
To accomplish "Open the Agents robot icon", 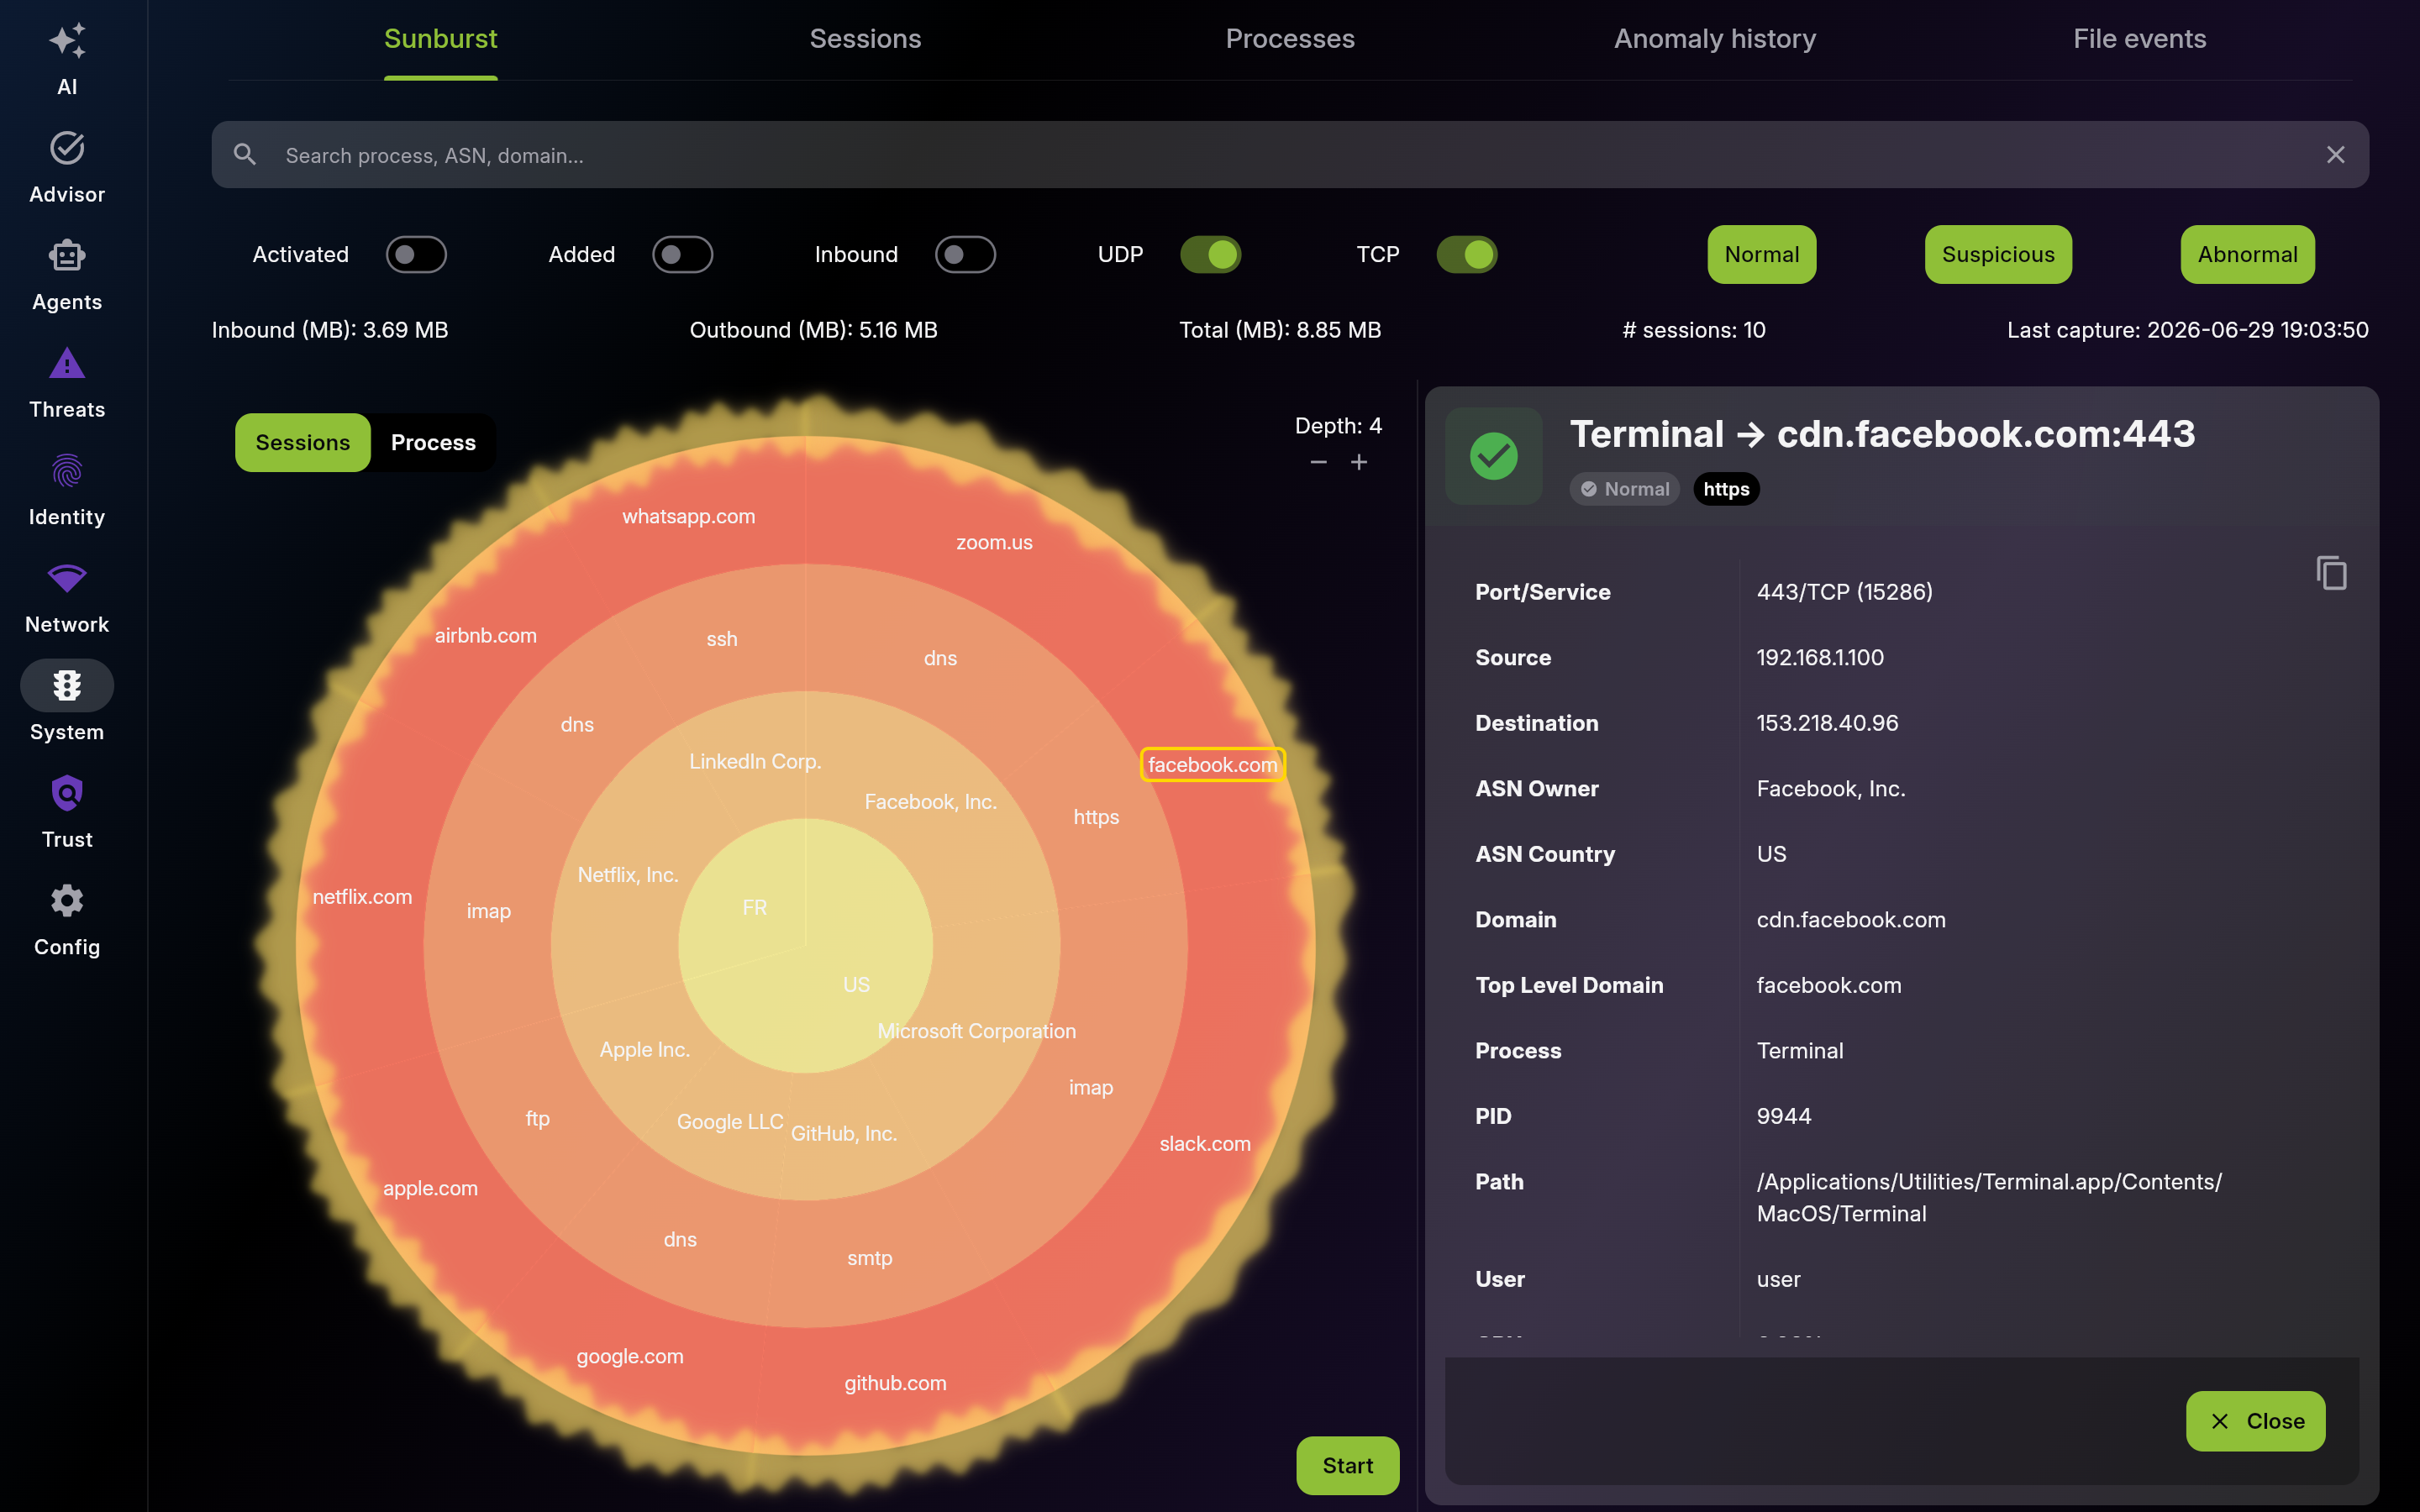I will click(67, 256).
